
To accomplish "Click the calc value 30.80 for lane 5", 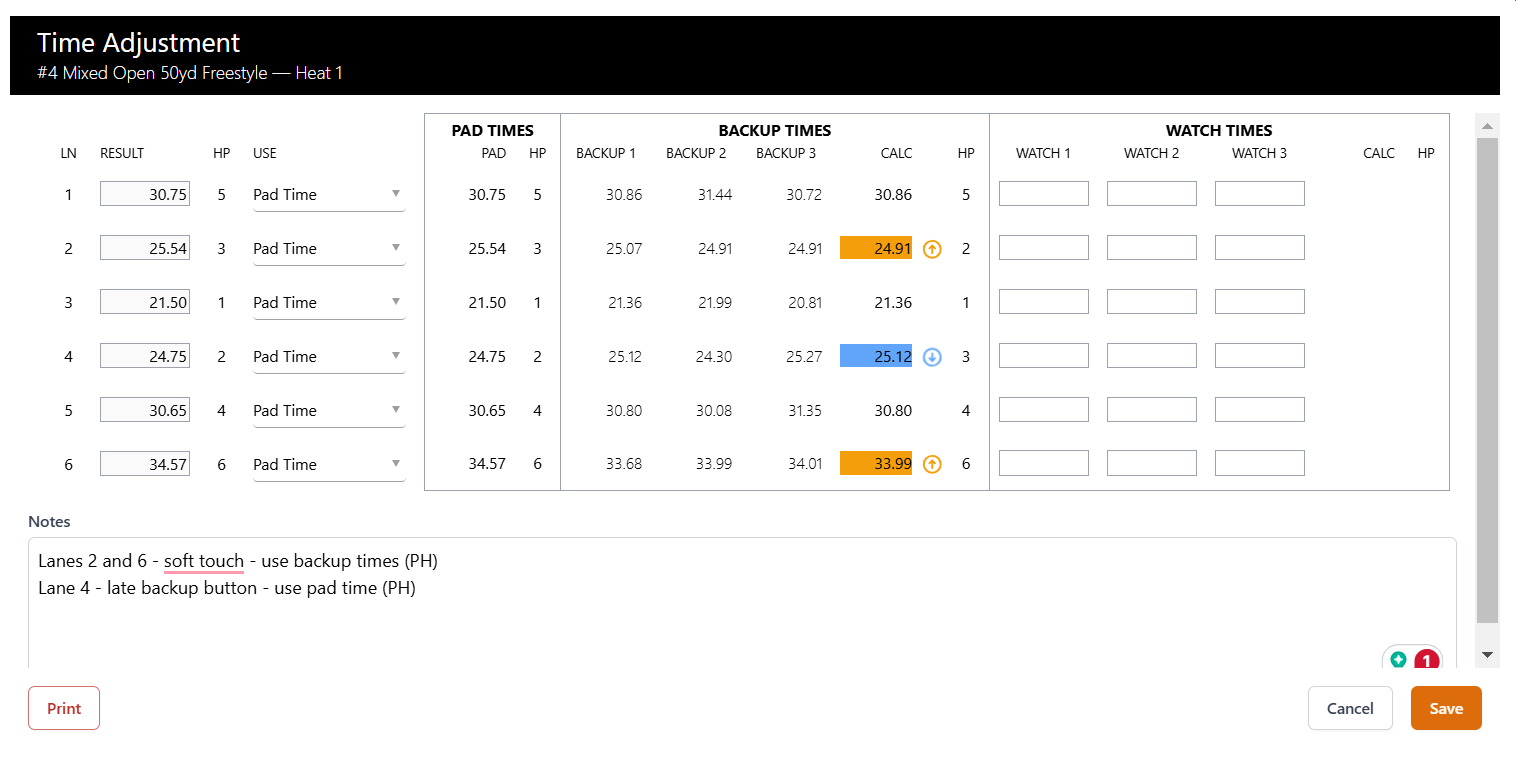I will click(893, 411).
